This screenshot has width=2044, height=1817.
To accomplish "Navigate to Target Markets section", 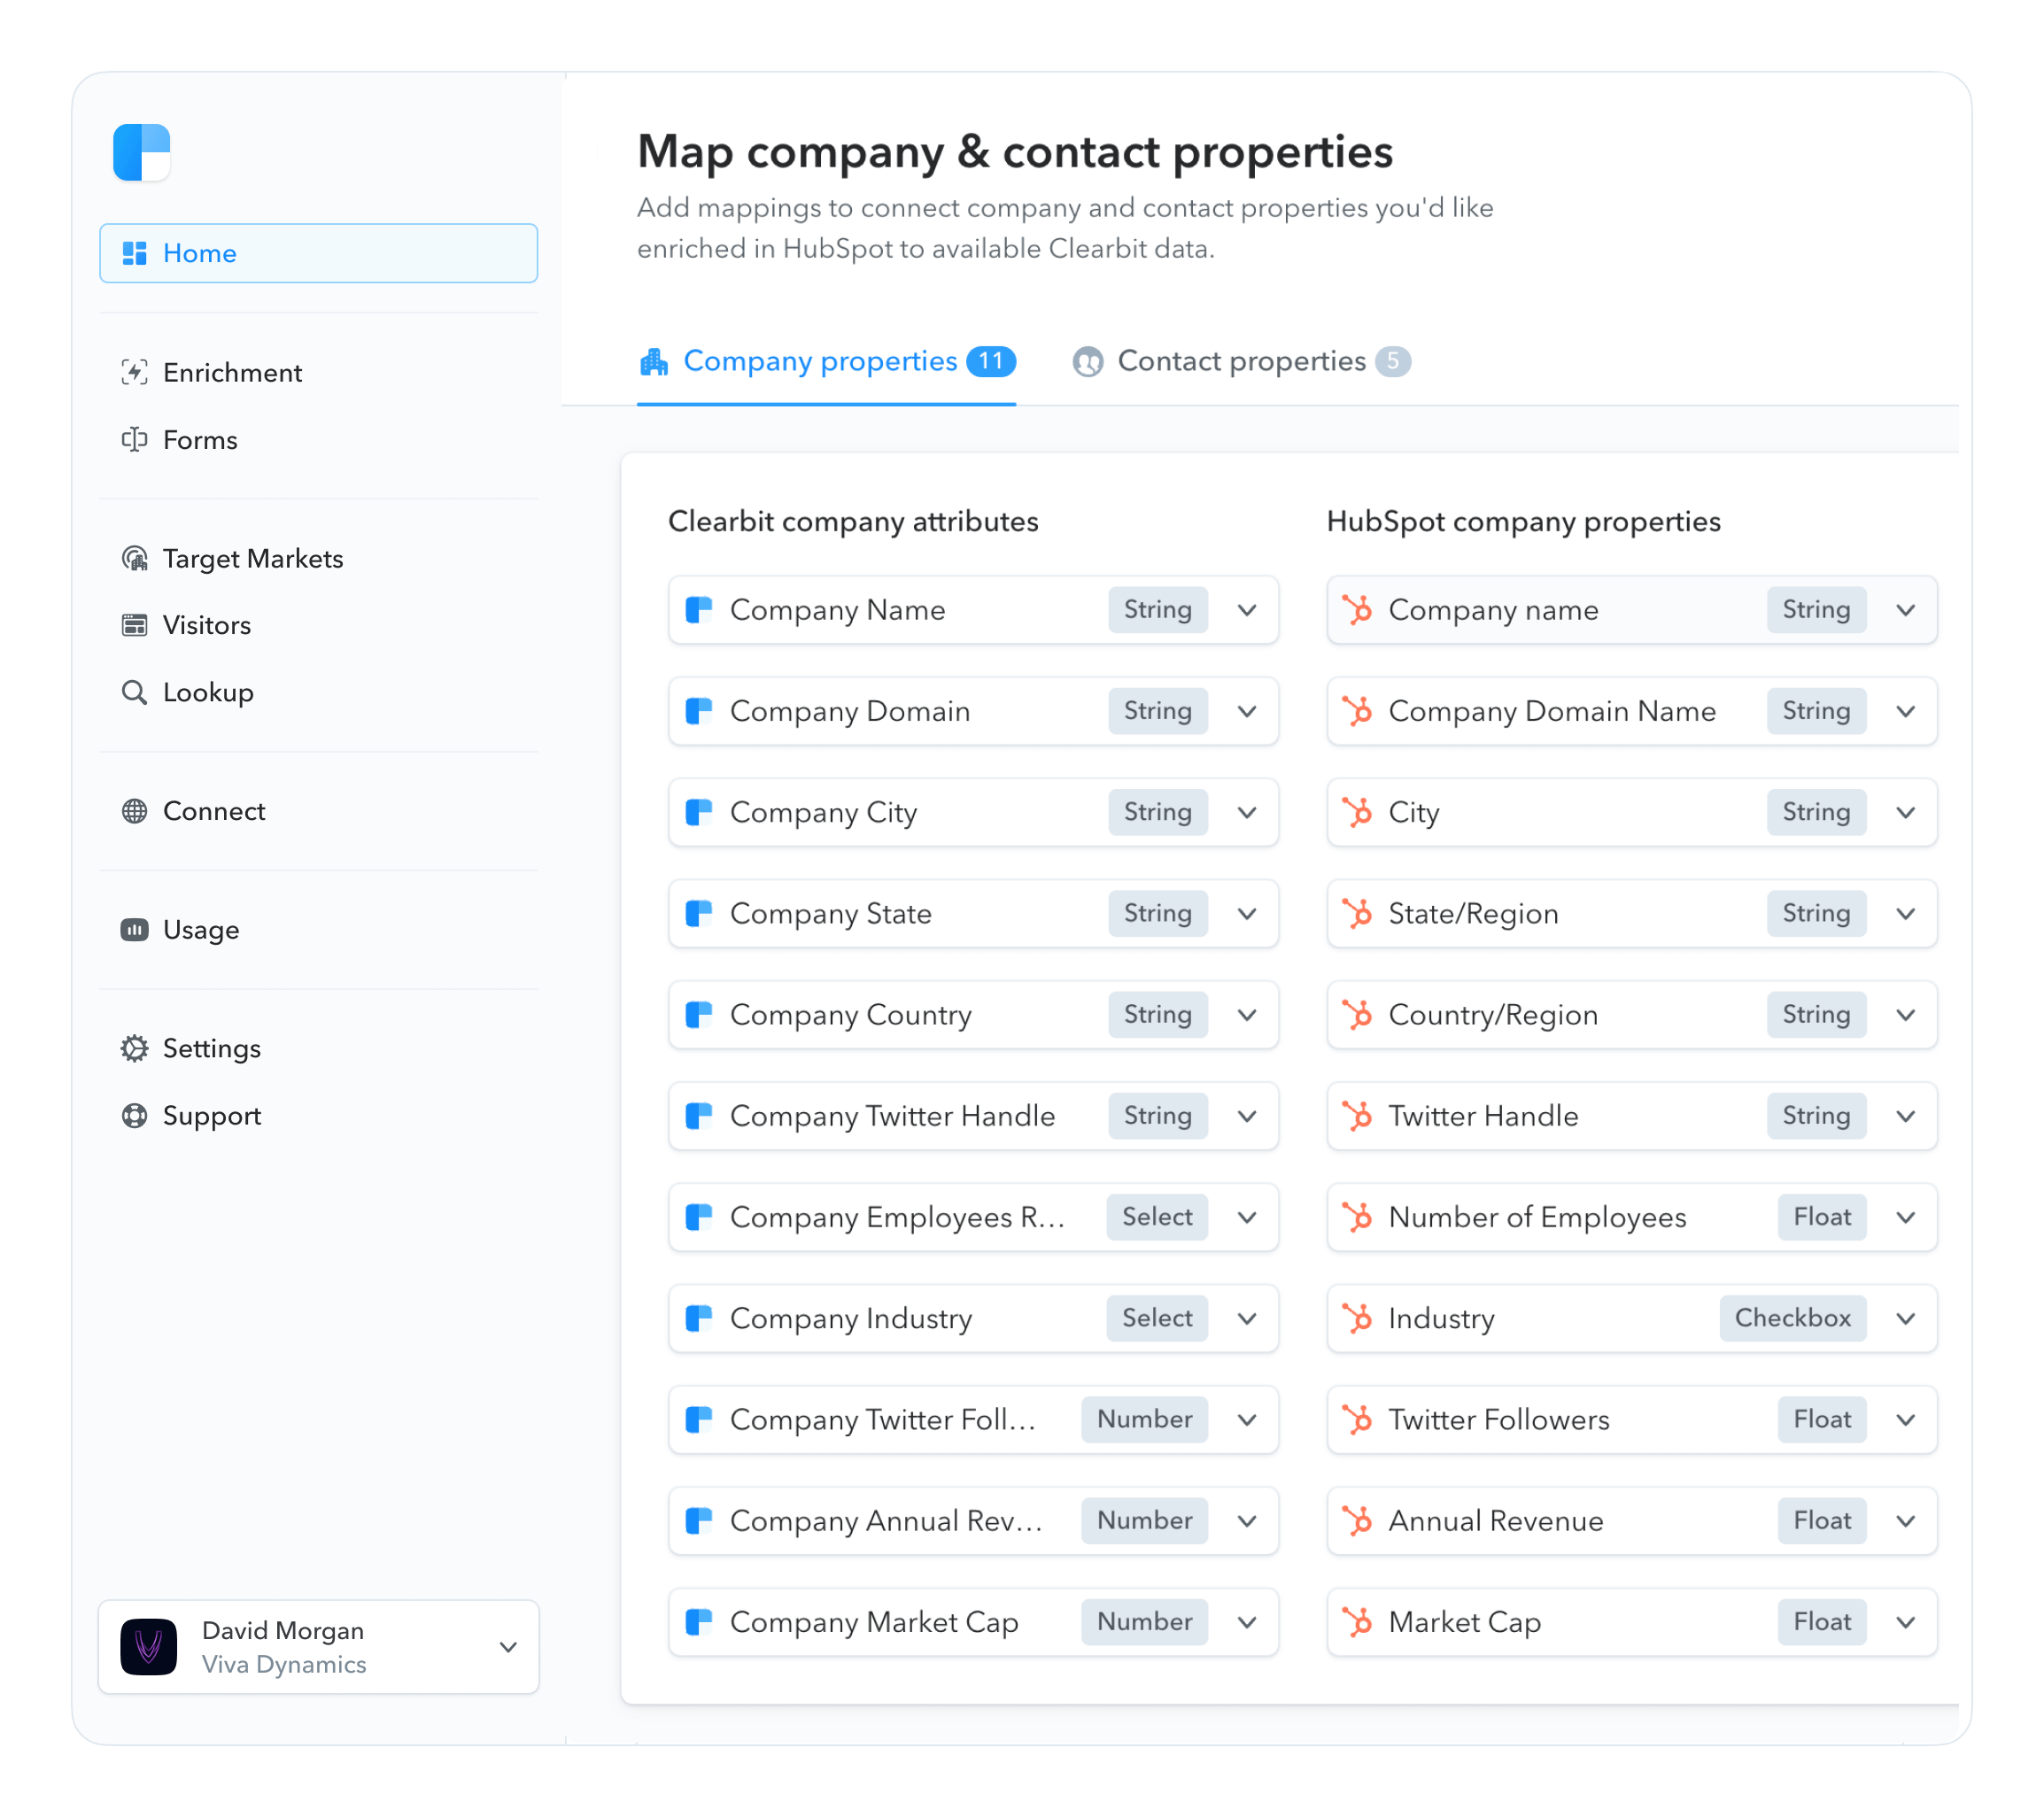I will (x=251, y=558).
